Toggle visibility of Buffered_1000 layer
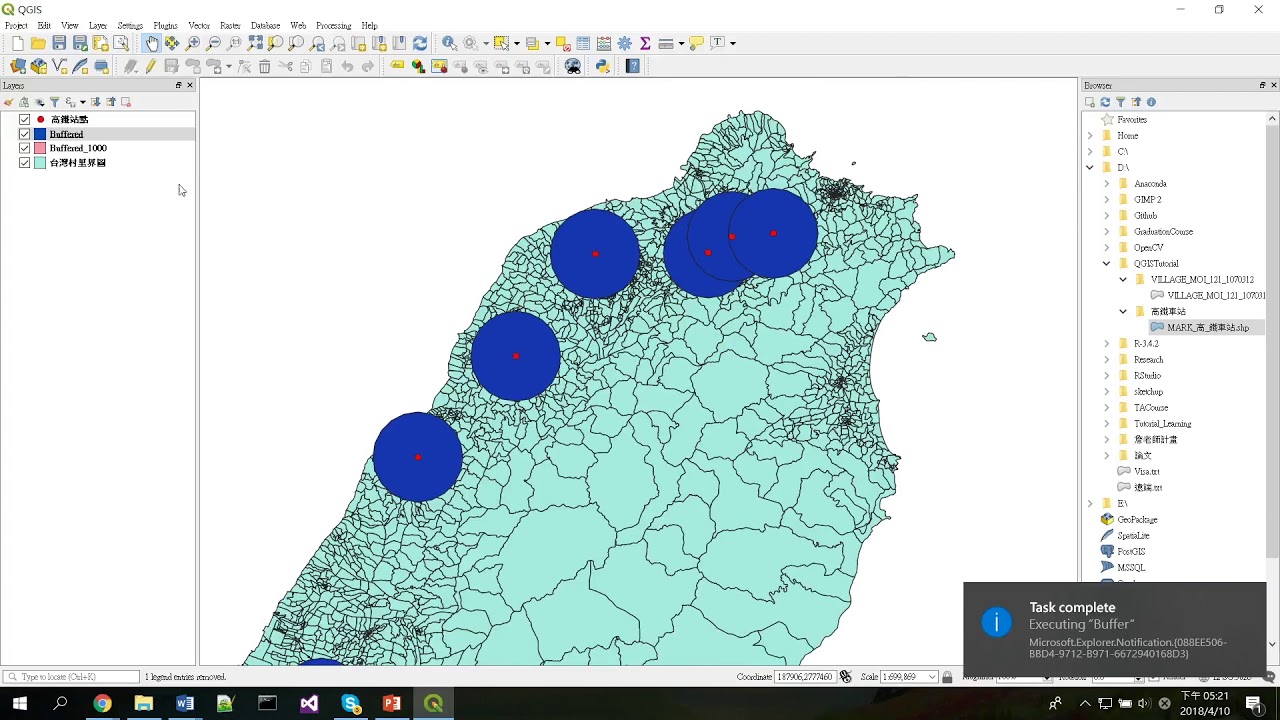The height and width of the screenshot is (720, 1280). (25, 148)
